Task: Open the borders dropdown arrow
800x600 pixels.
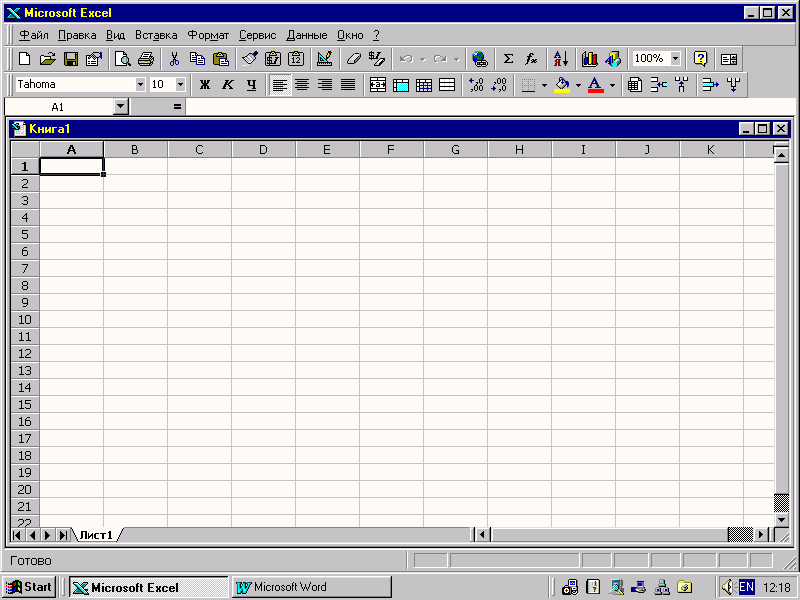Action: [x=544, y=85]
